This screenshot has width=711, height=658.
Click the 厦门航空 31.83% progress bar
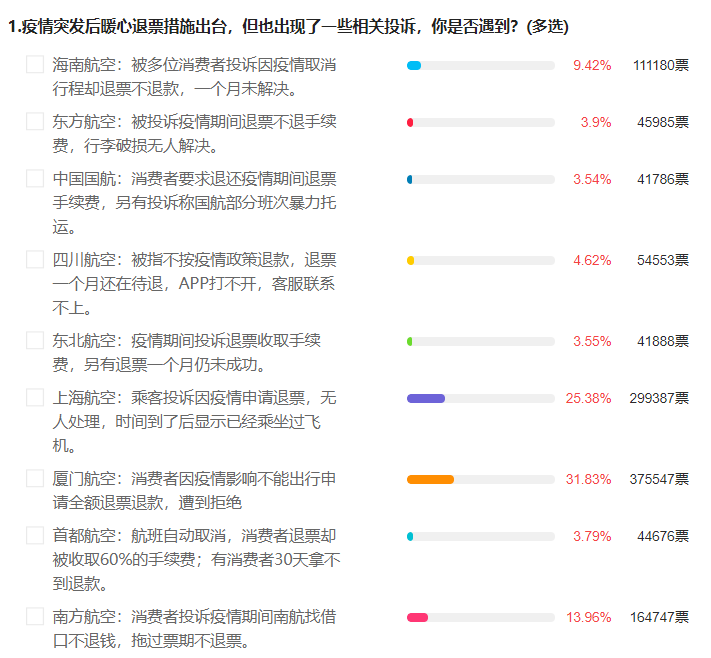pyautogui.click(x=481, y=480)
